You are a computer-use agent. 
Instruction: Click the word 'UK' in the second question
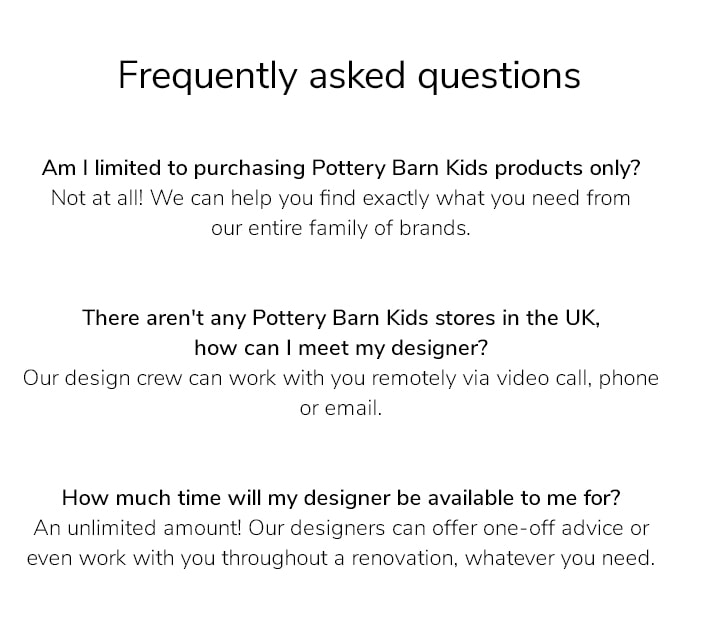[582, 318]
